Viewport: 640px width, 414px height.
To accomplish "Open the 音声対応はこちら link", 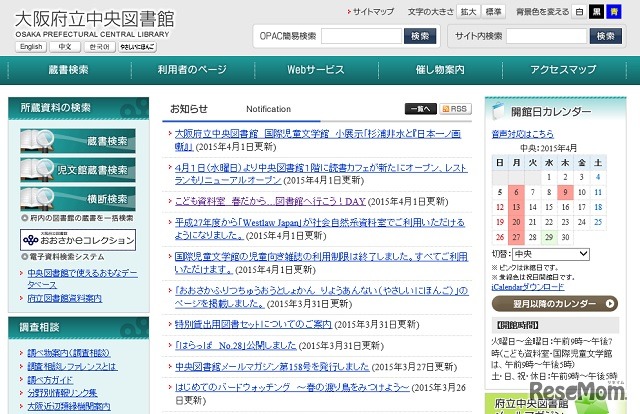I will pyautogui.click(x=523, y=134).
